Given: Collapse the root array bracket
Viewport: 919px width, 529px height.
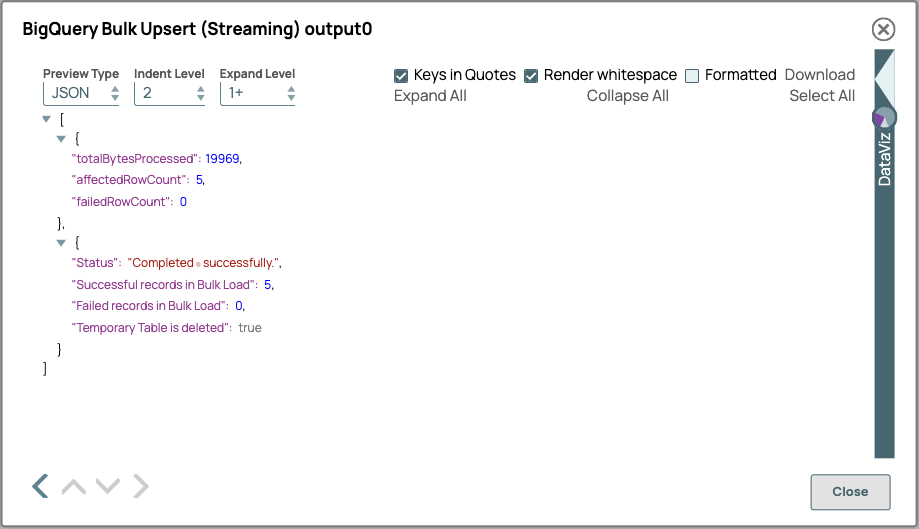Looking at the screenshot, I should point(47,119).
